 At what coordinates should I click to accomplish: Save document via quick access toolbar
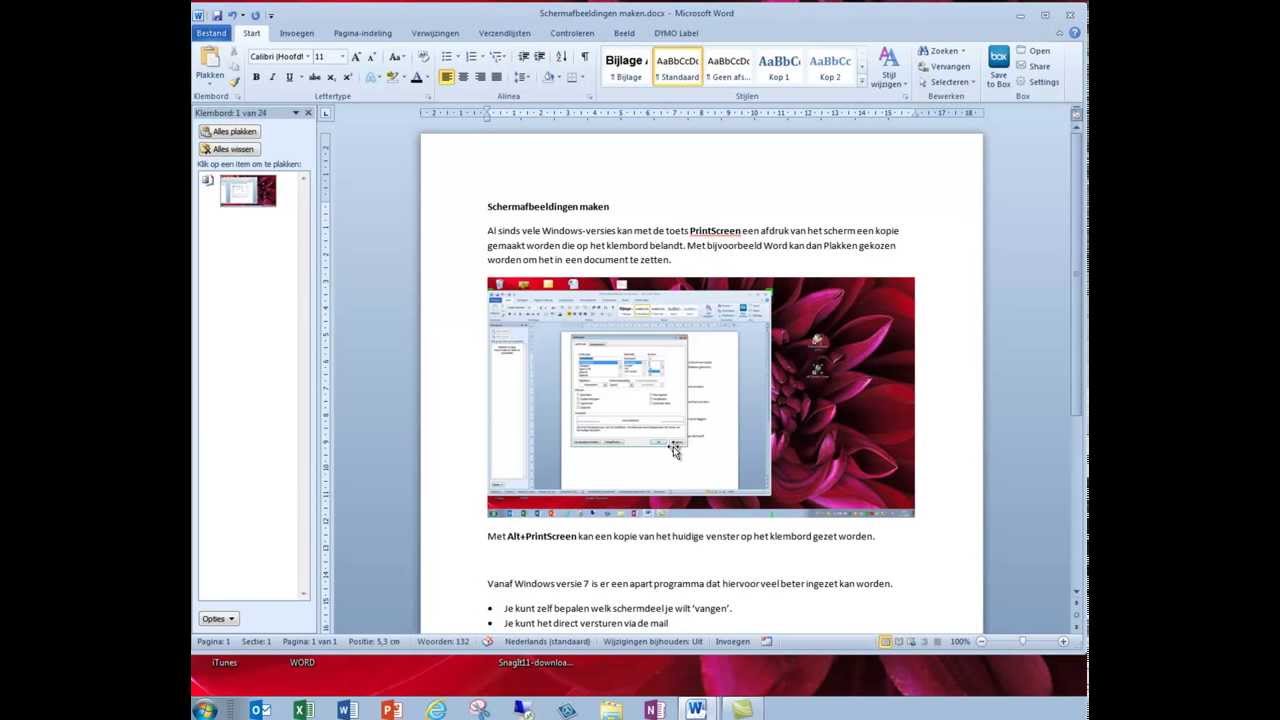(x=217, y=15)
